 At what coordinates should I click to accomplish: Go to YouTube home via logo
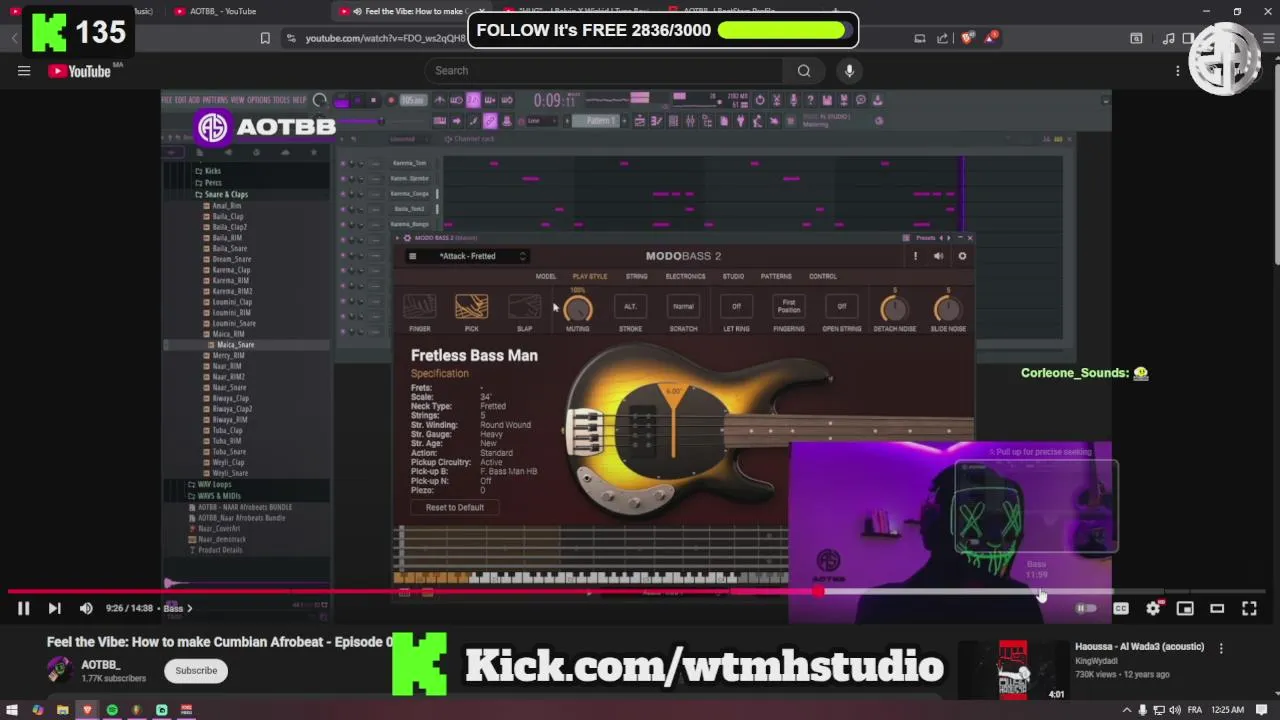click(80, 71)
